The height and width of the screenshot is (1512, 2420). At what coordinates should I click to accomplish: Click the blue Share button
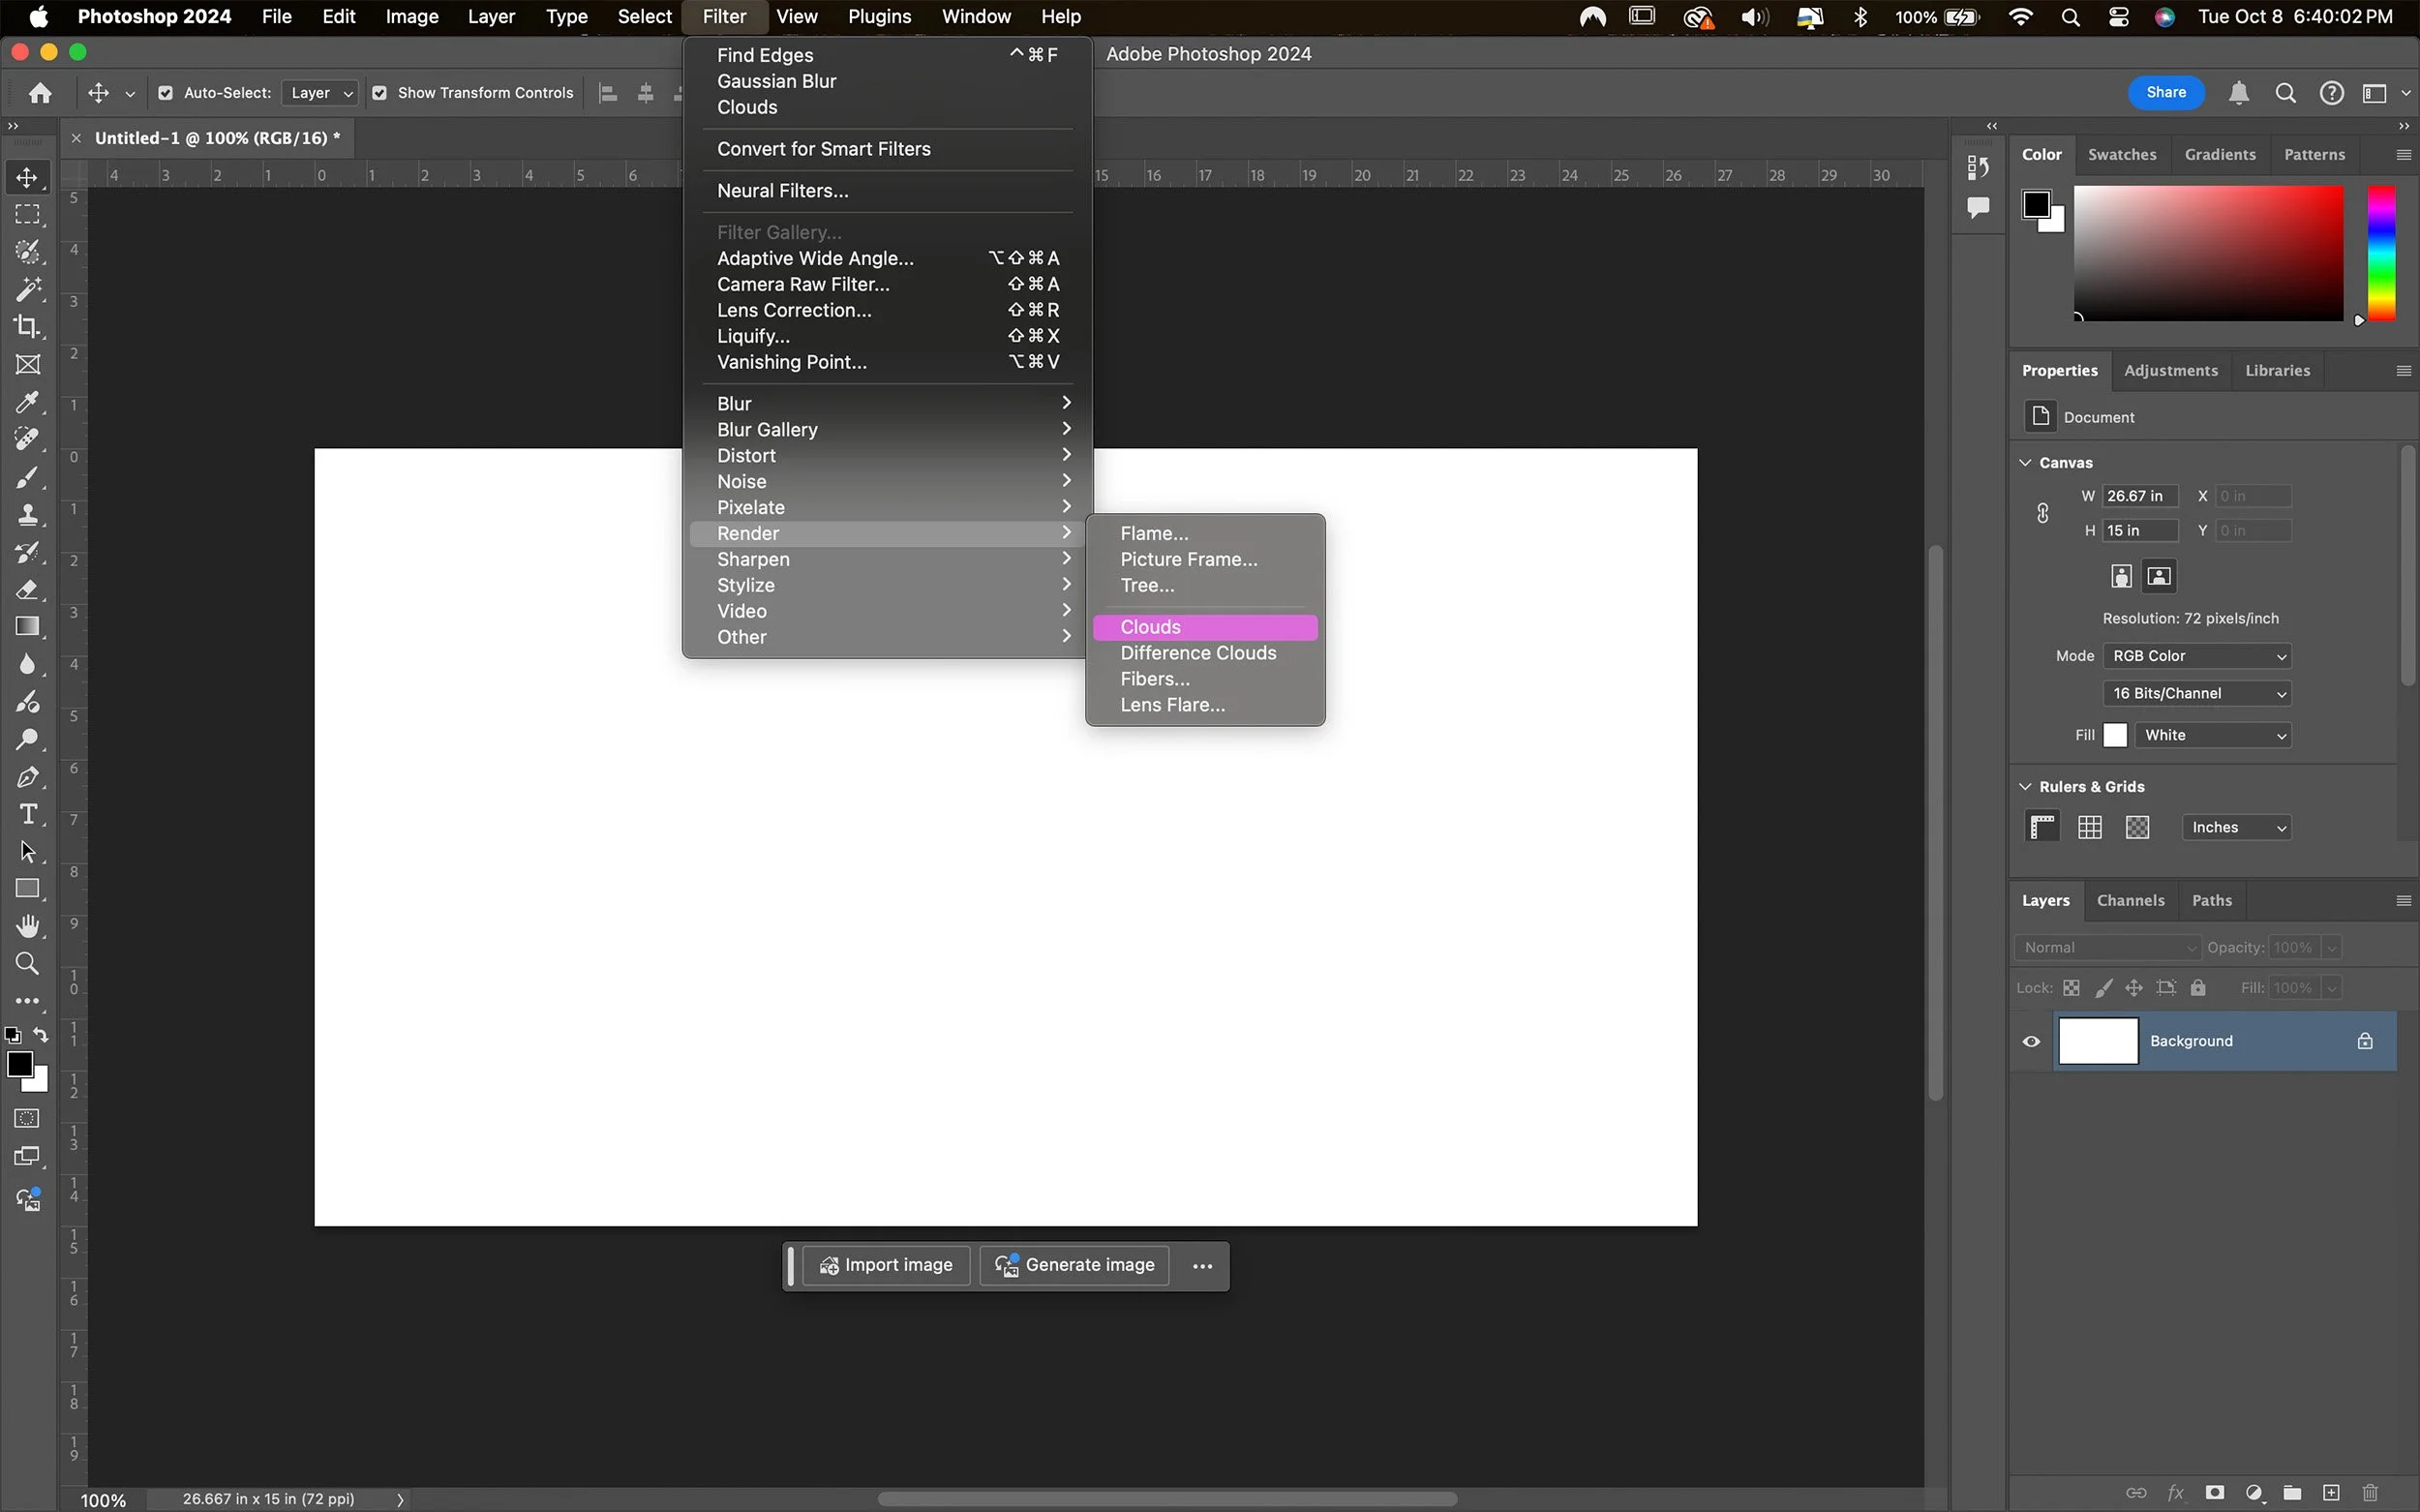point(2166,93)
